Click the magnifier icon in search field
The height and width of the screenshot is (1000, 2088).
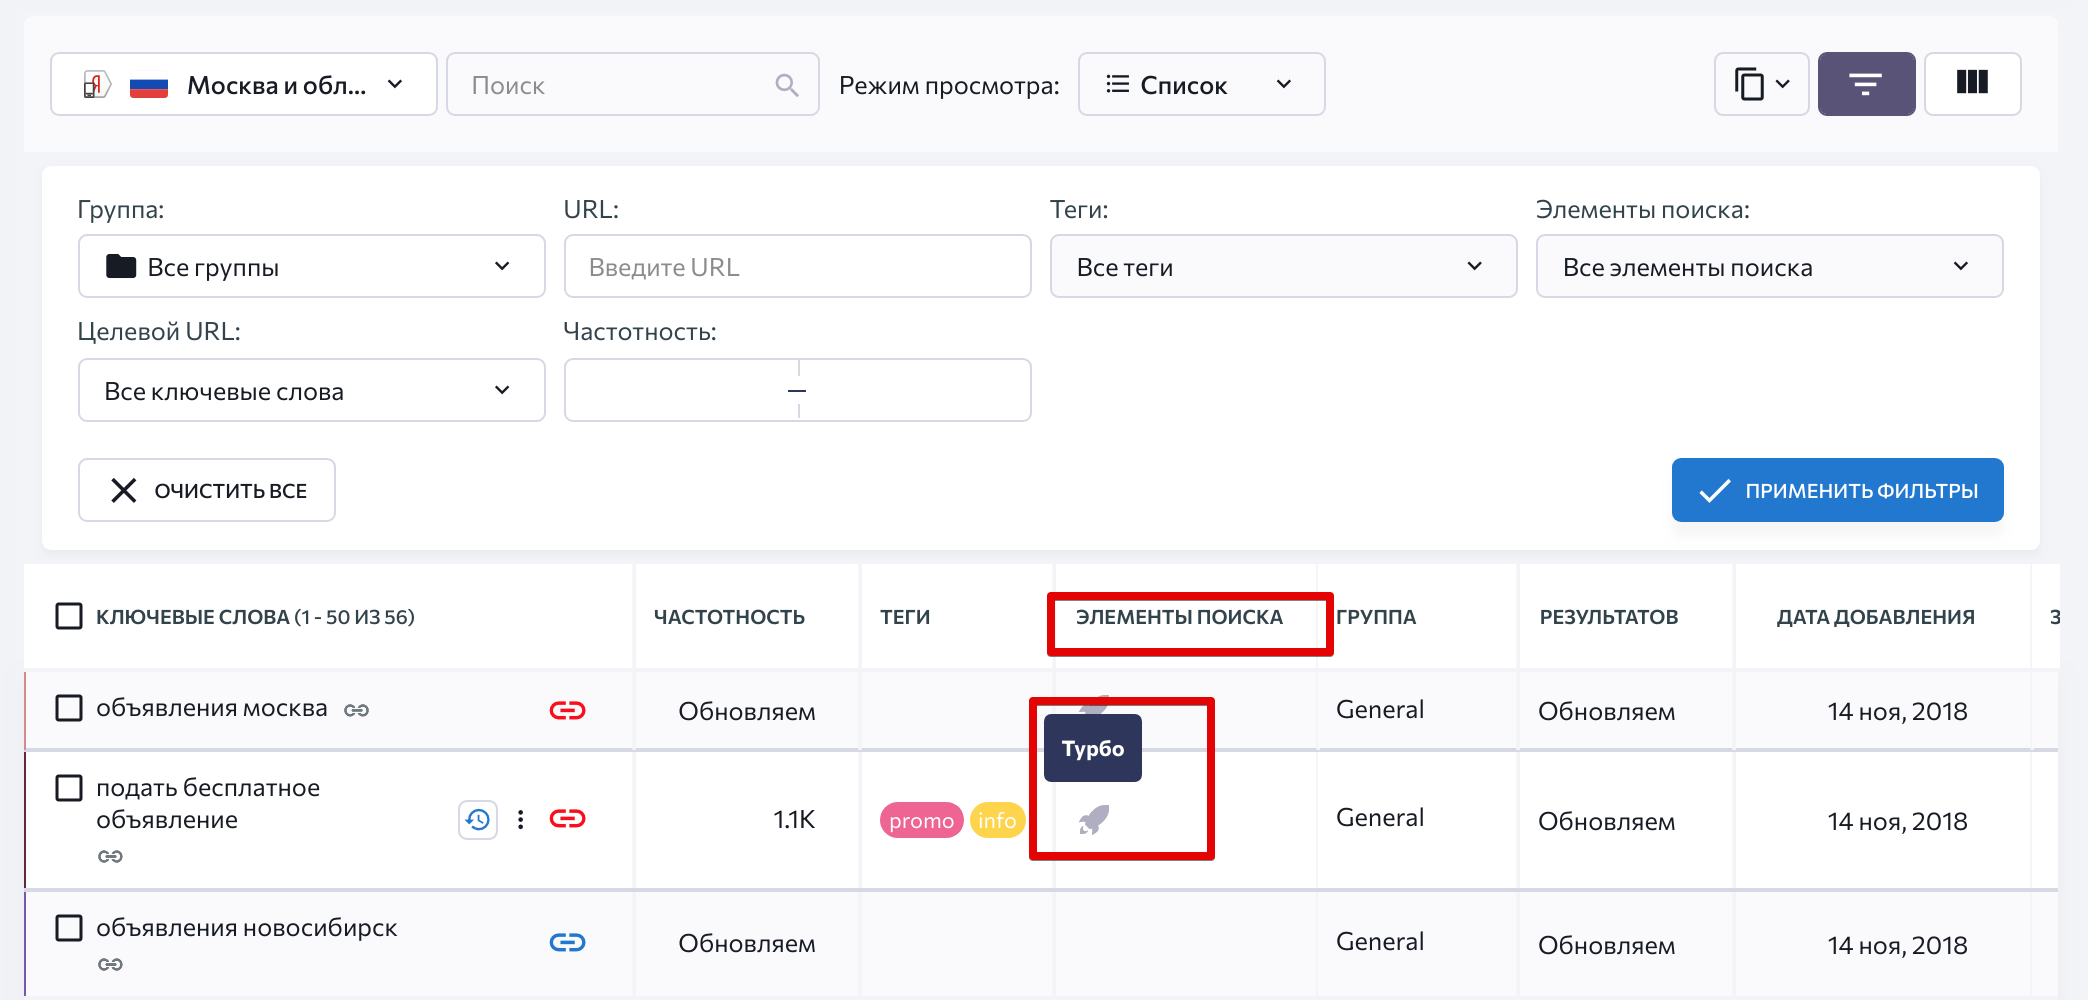(x=787, y=85)
